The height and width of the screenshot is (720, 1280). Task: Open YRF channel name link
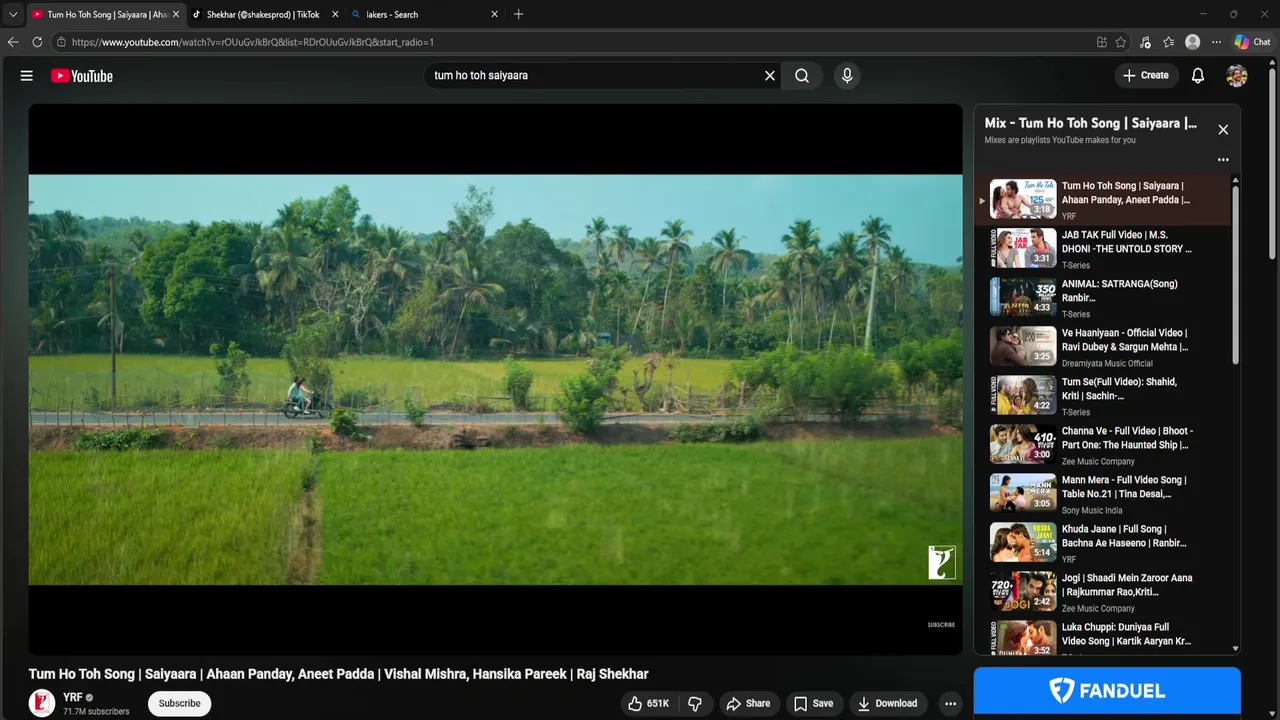[73, 697]
